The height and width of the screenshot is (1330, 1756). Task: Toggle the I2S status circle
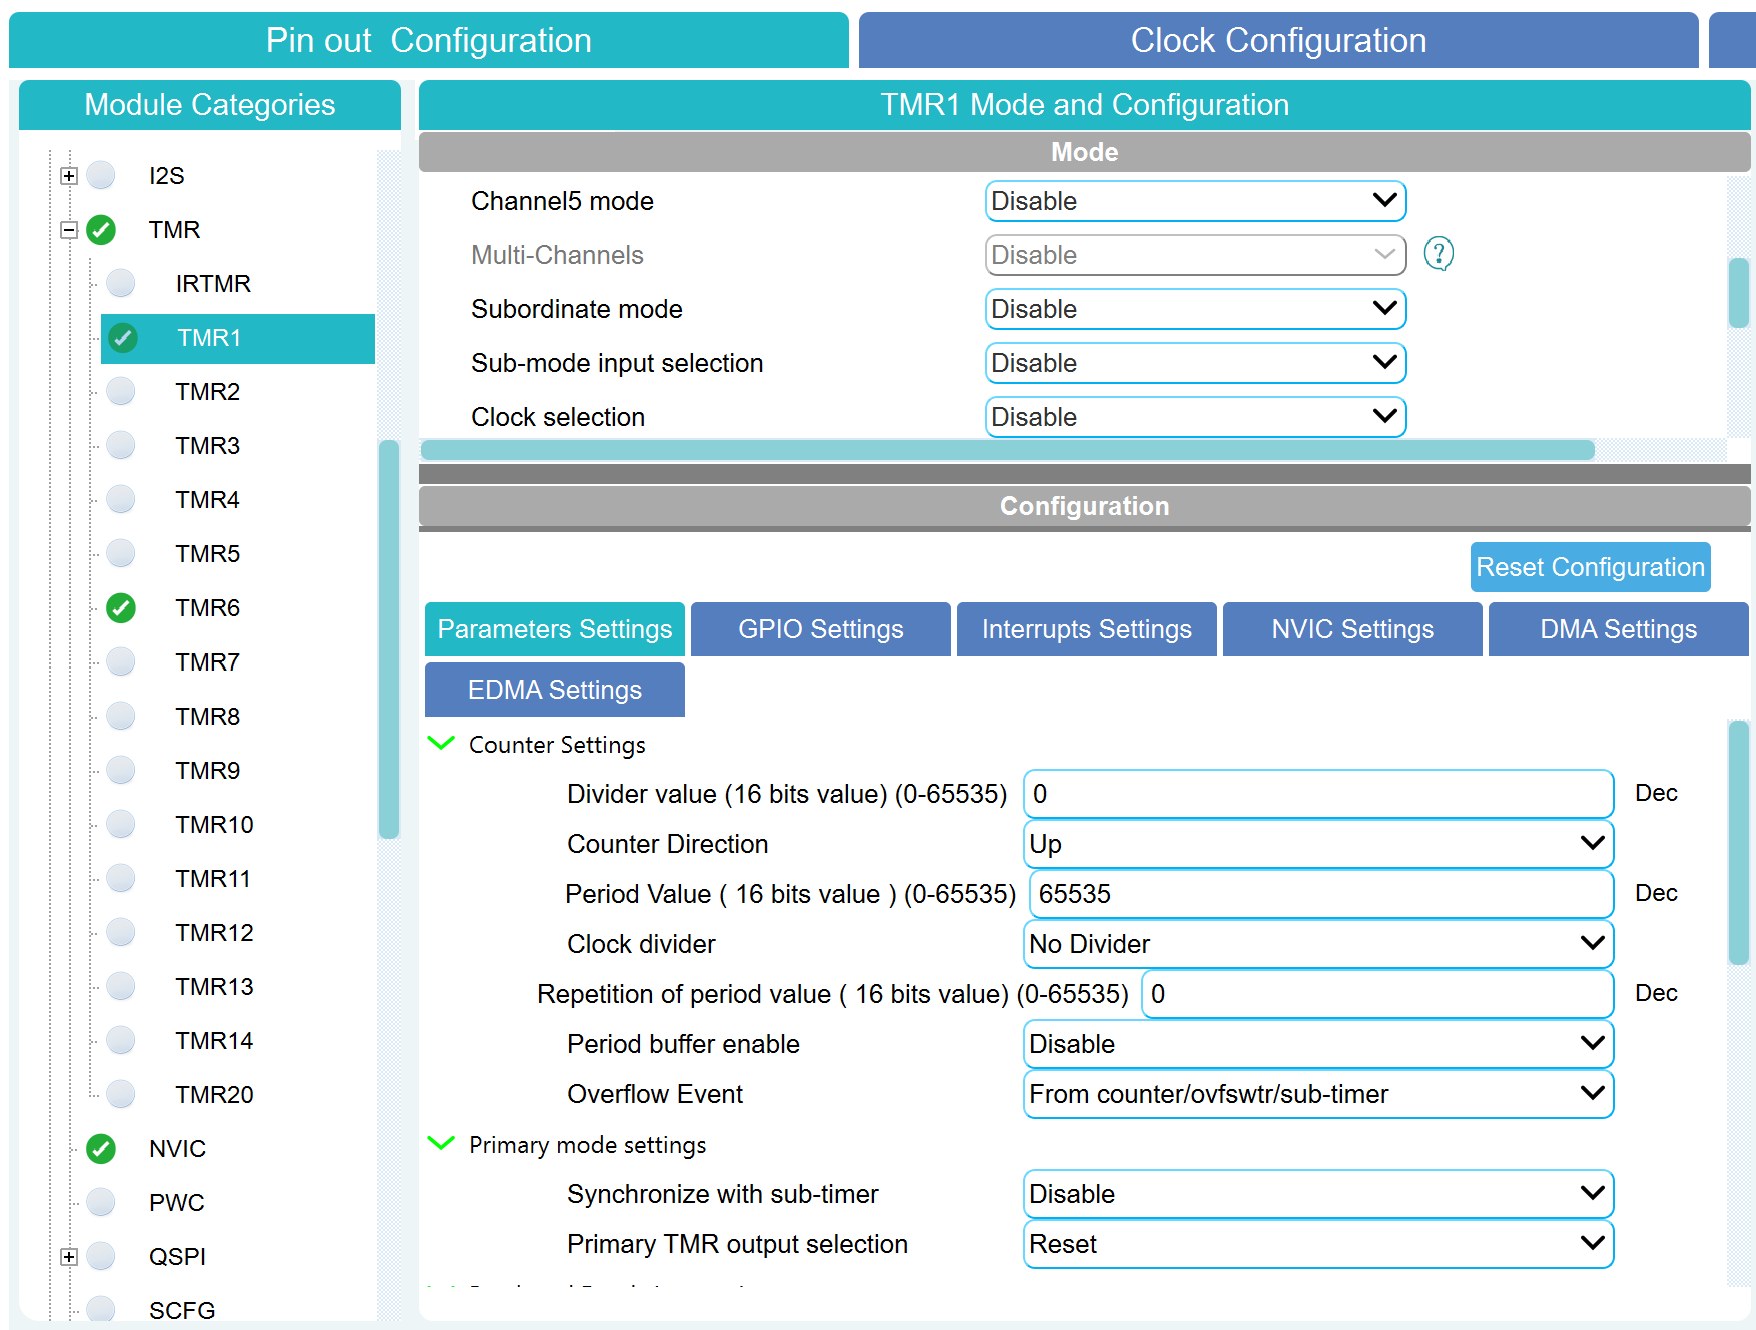[101, 176]
